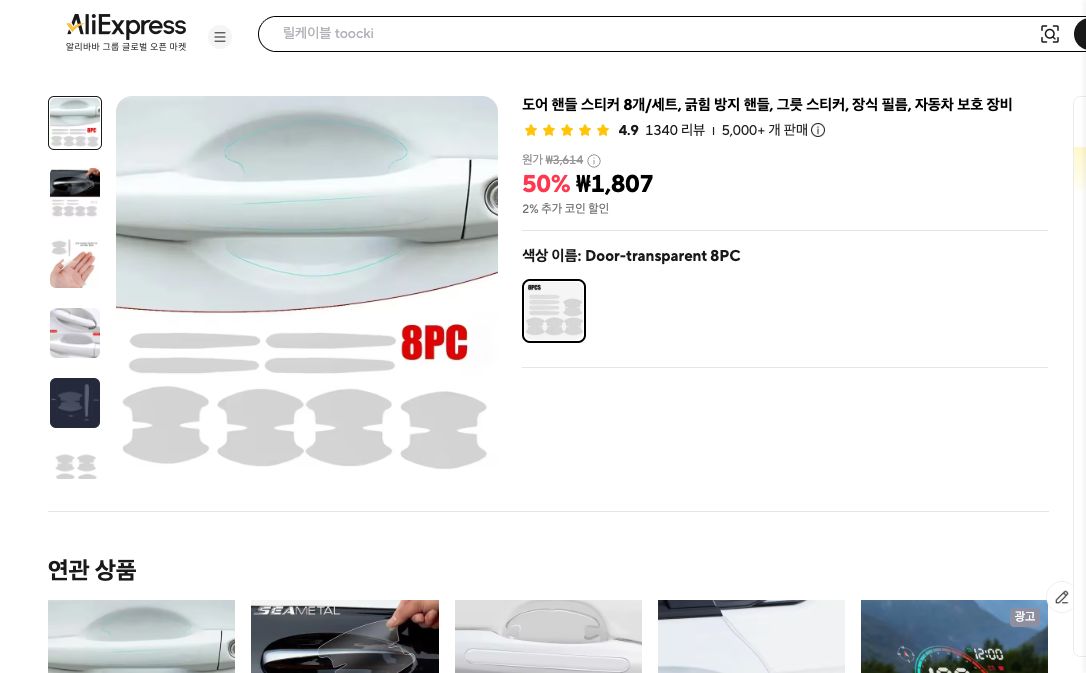This screenshot has width=1086, height=673.
Task: Select the first product thumbnail in the gallery
Action: [x=75, y=123]
